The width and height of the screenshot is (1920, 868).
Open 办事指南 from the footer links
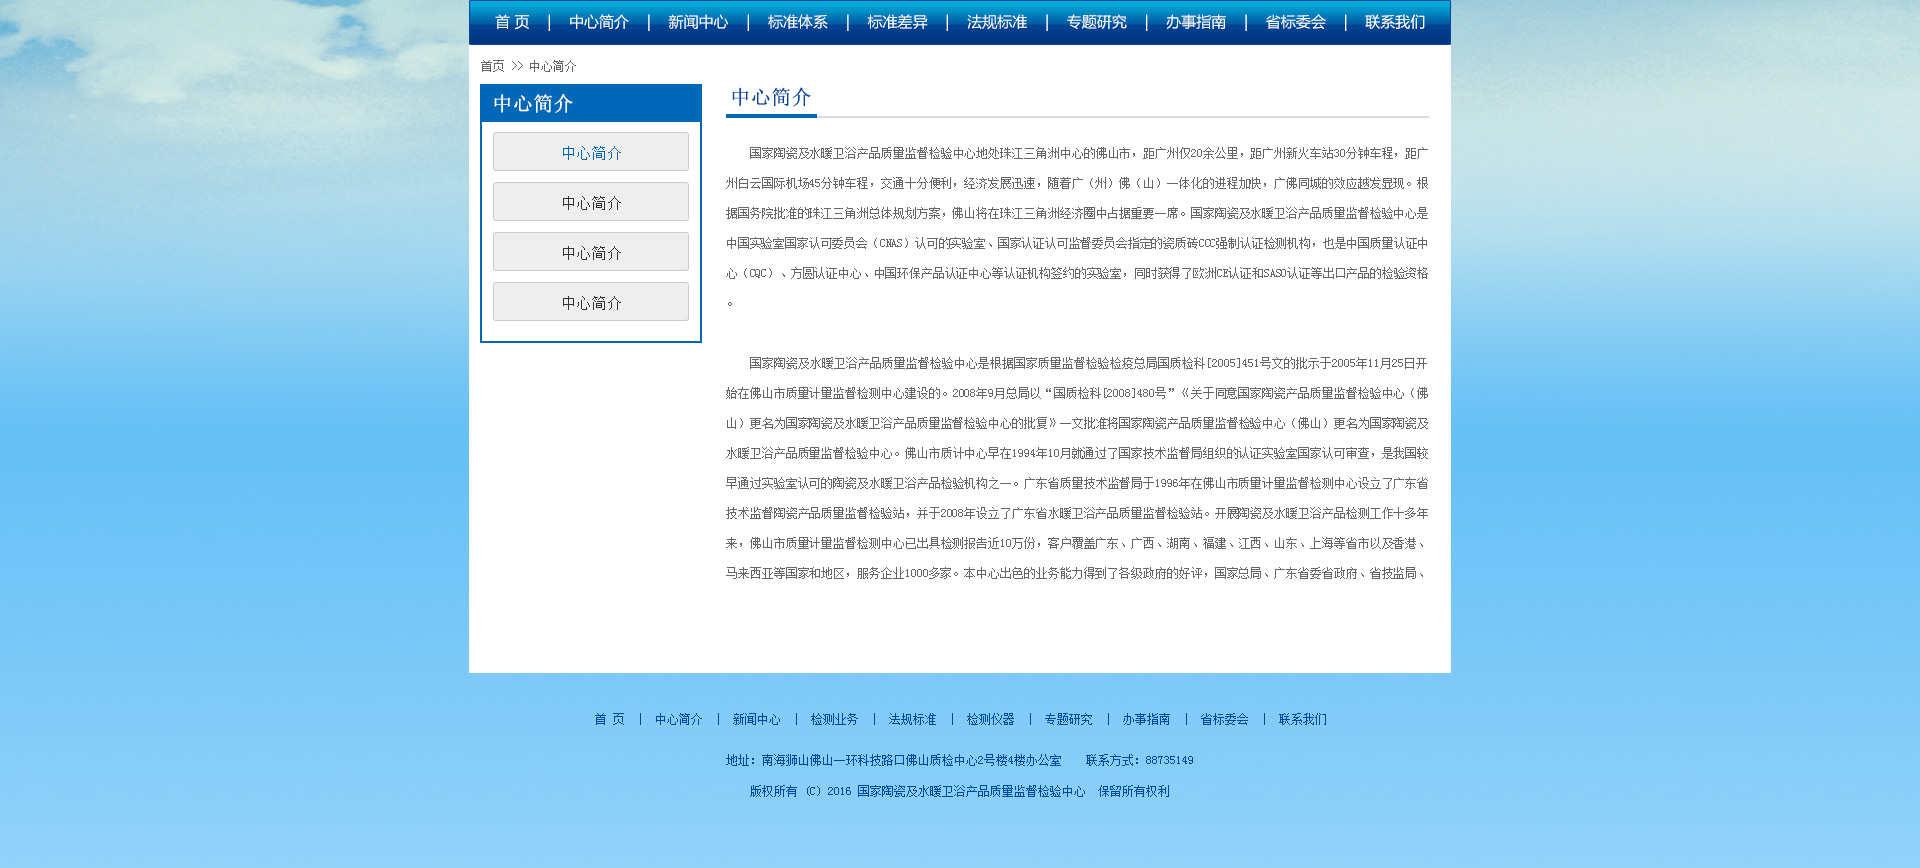(x=1146, y=719)
